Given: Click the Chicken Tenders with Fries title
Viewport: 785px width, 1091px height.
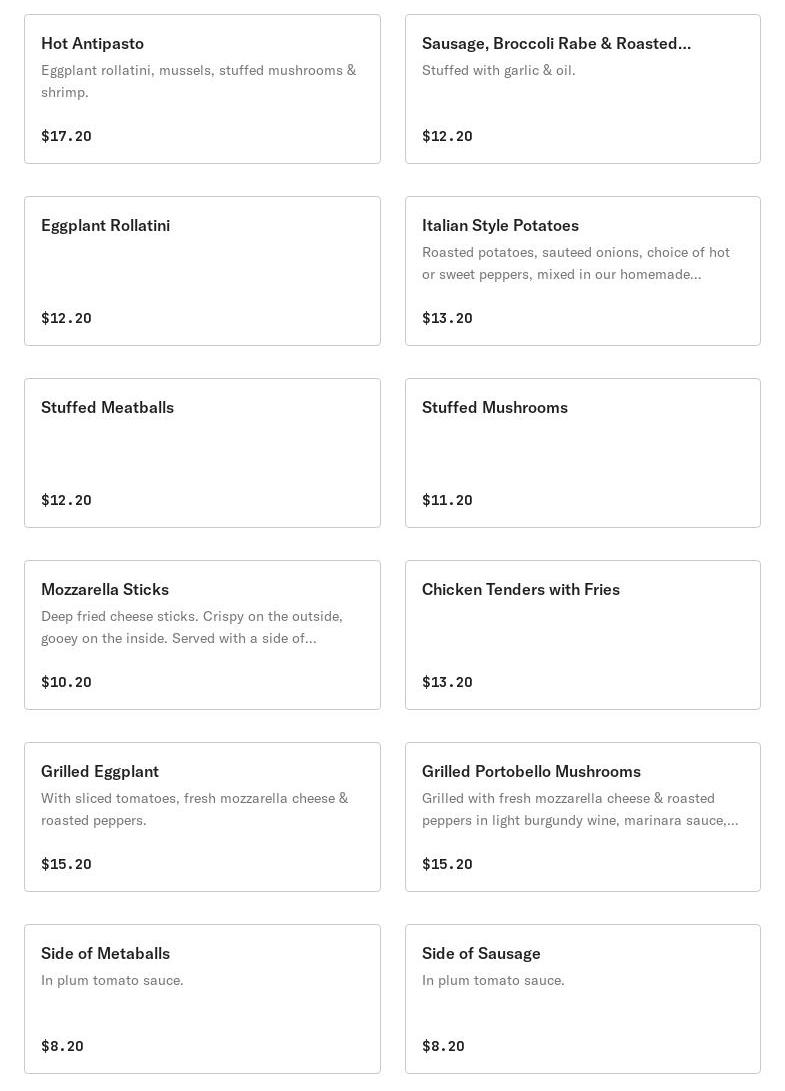Looking at the screenshot, I should 520,589.
